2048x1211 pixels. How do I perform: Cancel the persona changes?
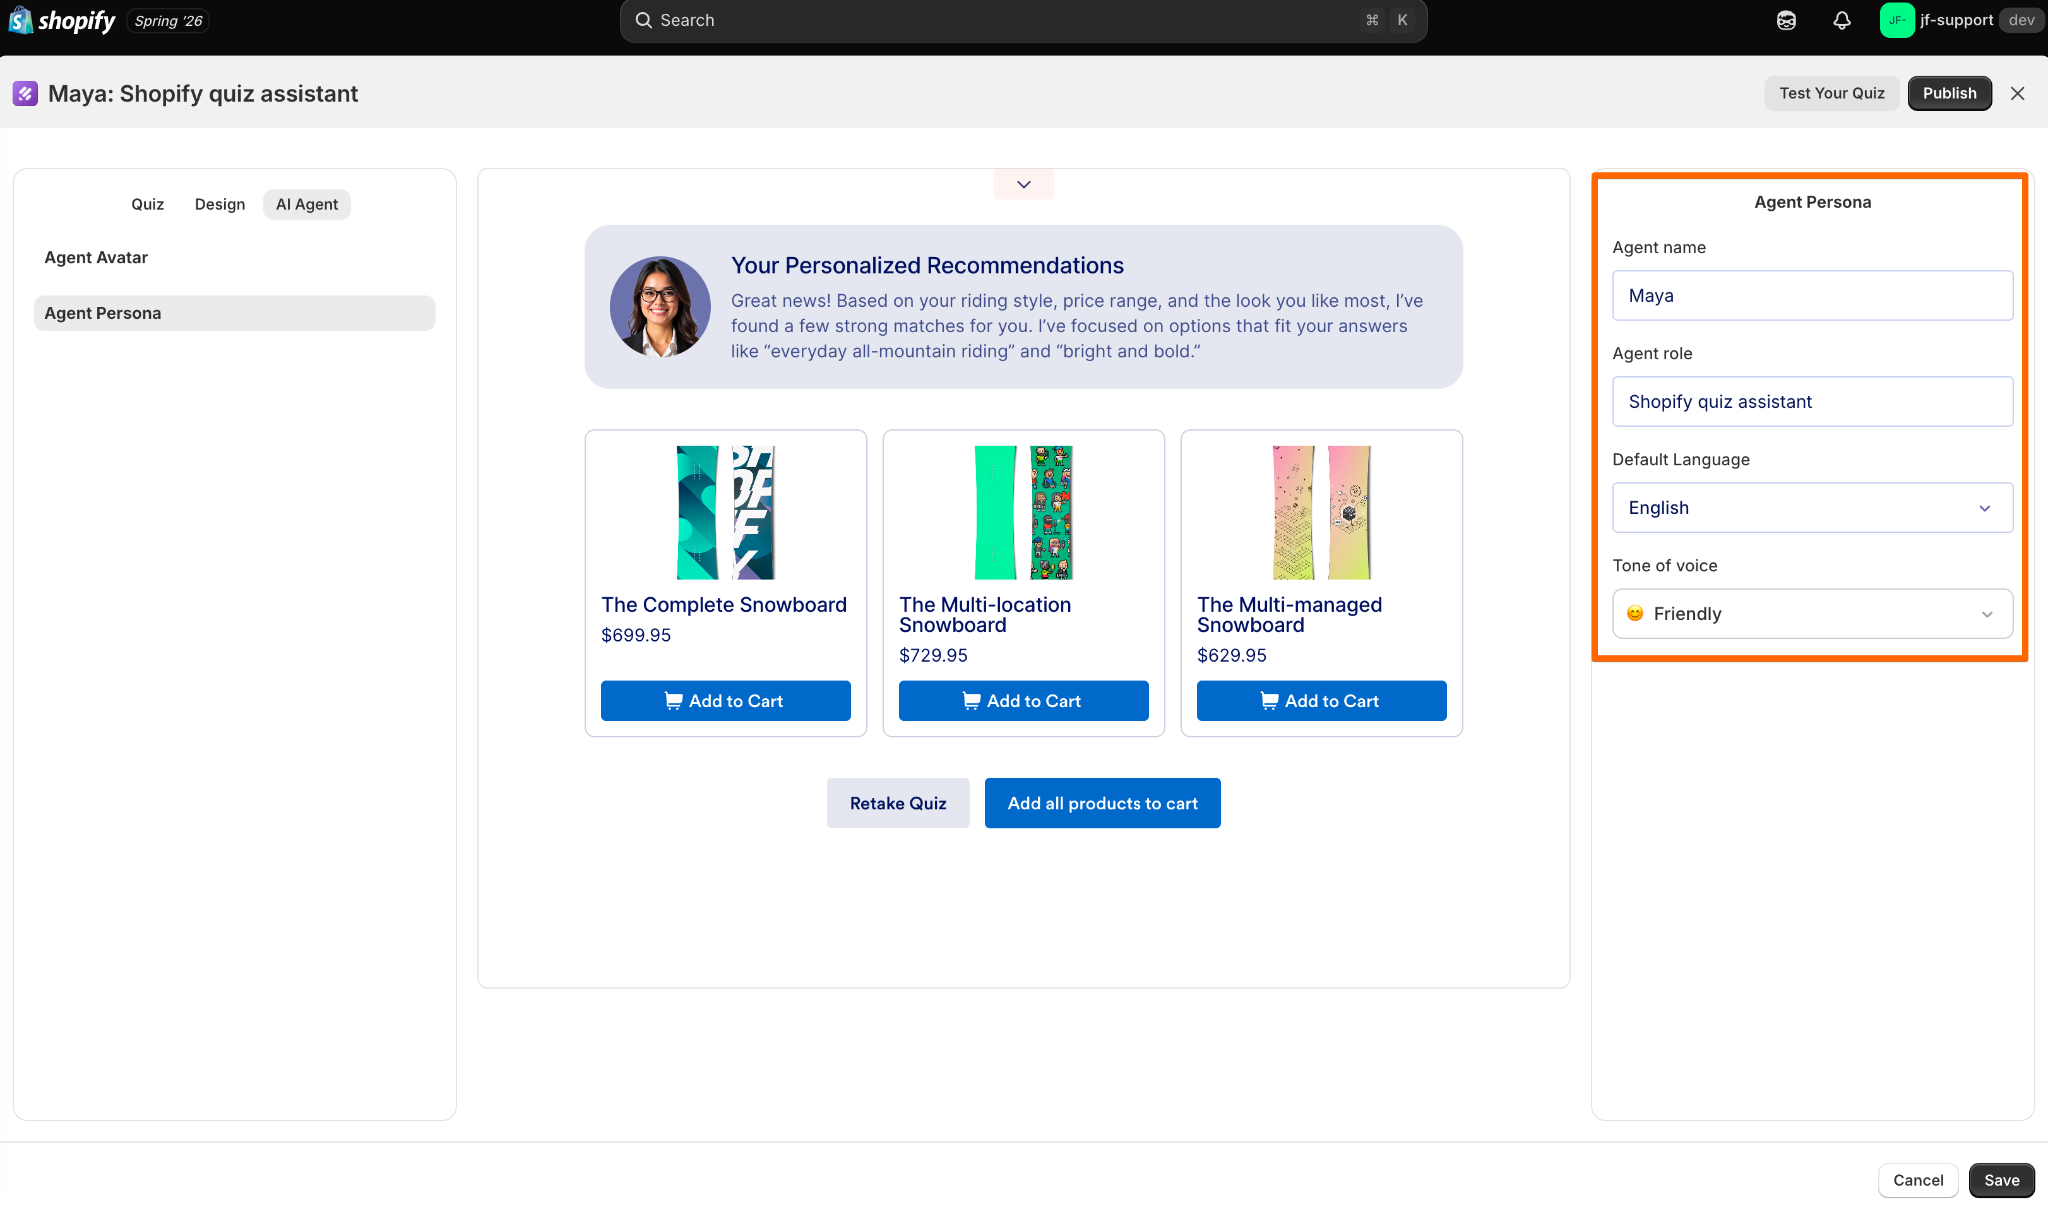click(x=1918, y=1180)
